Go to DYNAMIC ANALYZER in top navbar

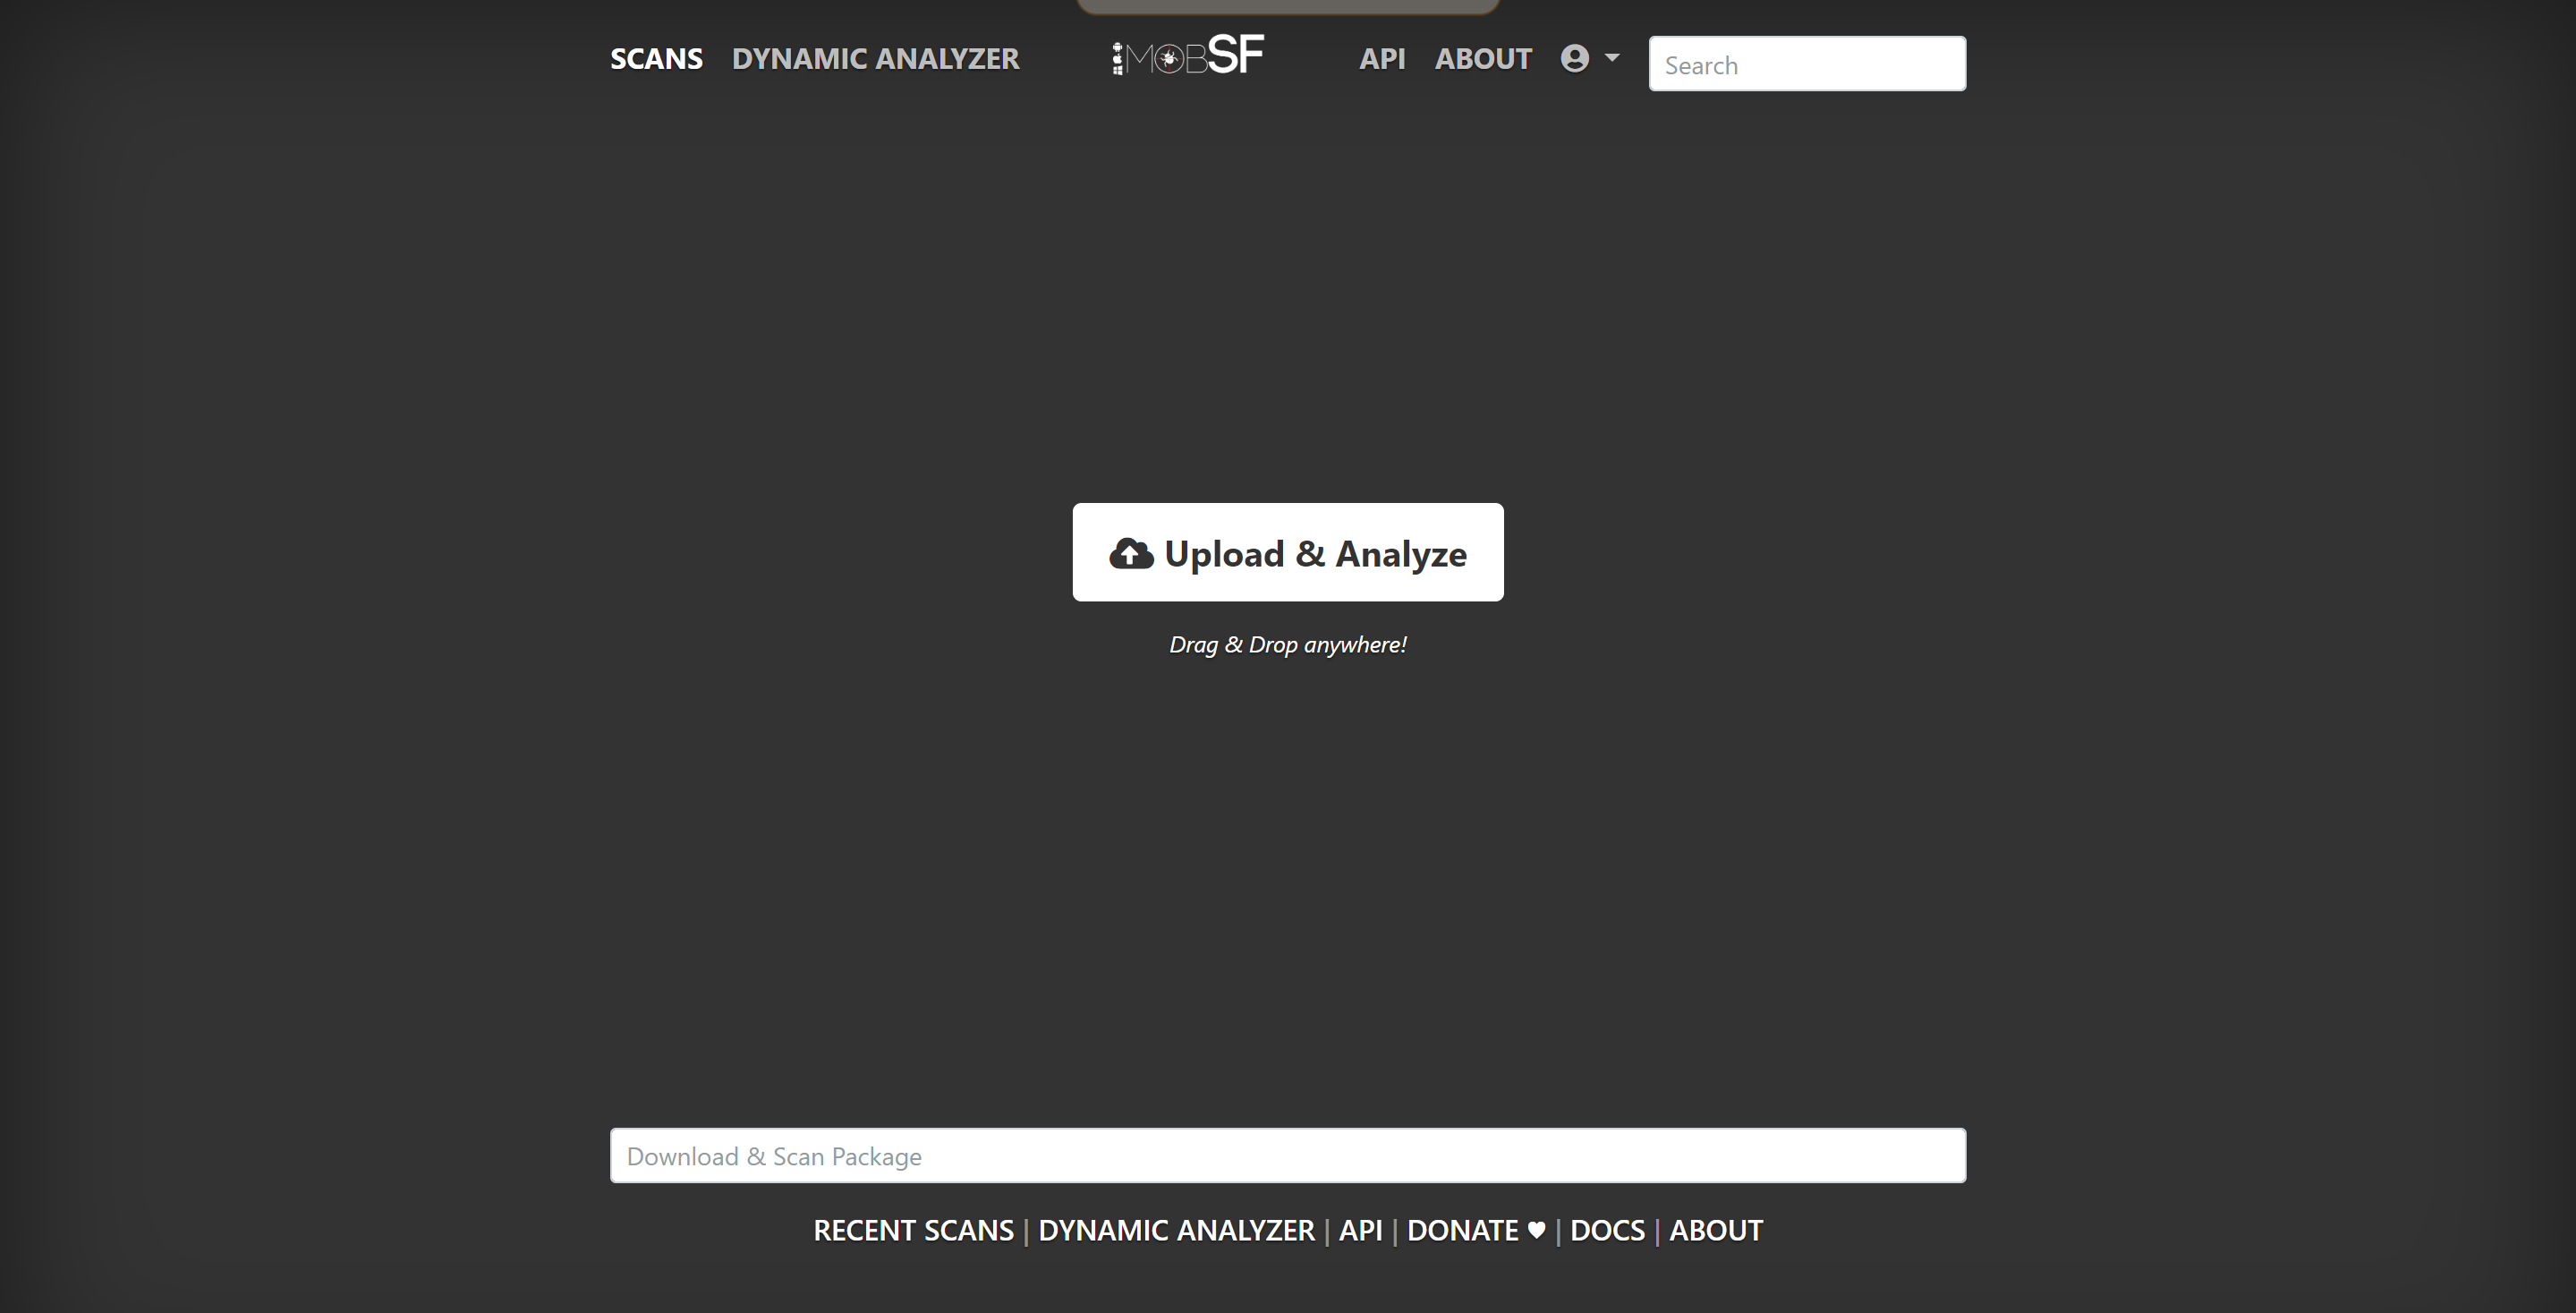tap(875, 59)
